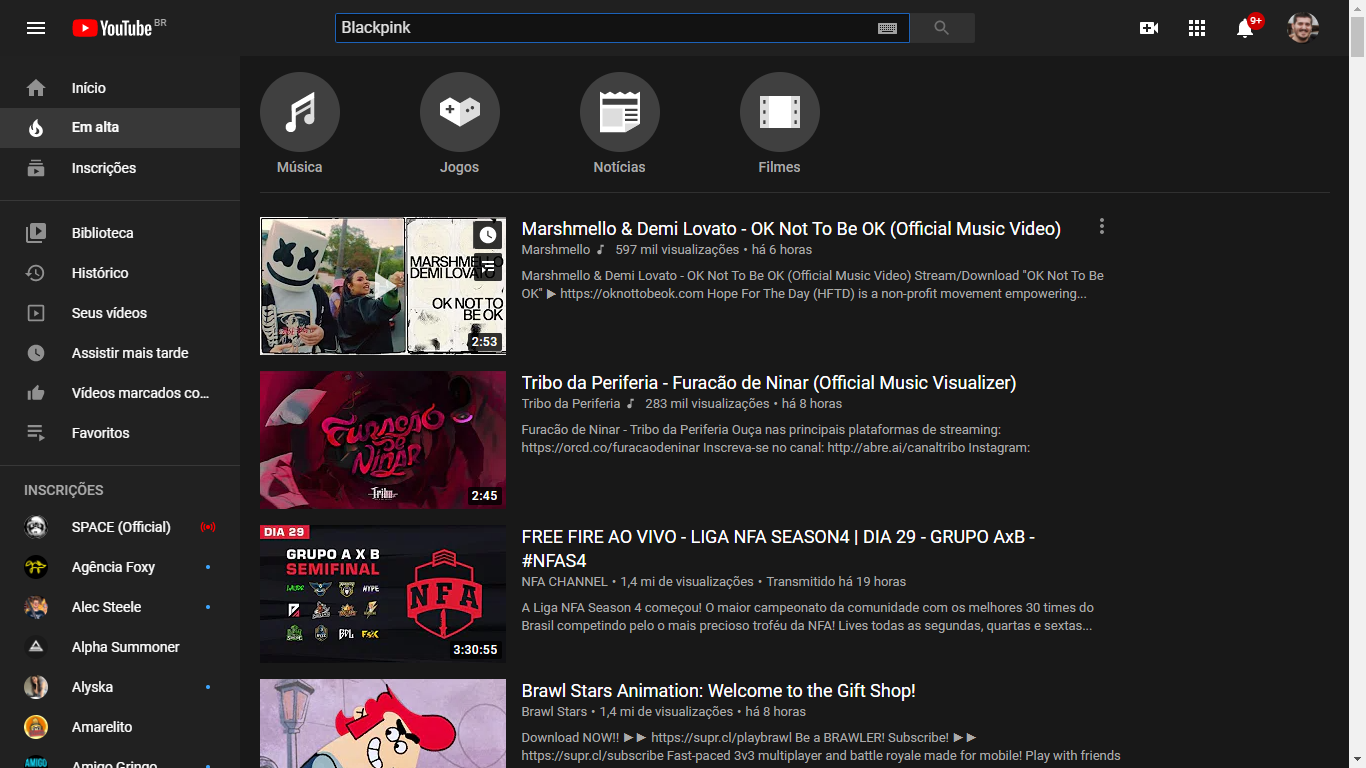Image resolution: width=1366 pixels, height=768 pixels.
Task: Open the Notícias newspaper category icon
Action: pyautogui.click(x=620, y=112)
